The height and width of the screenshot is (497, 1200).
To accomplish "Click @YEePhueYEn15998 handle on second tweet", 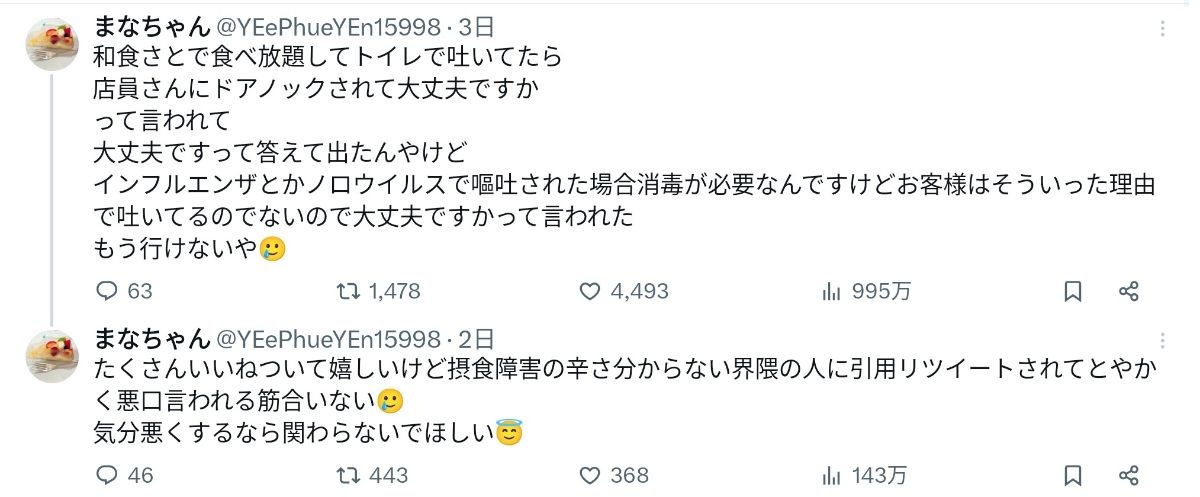I will pyautogui.click(x=328, y=339).
